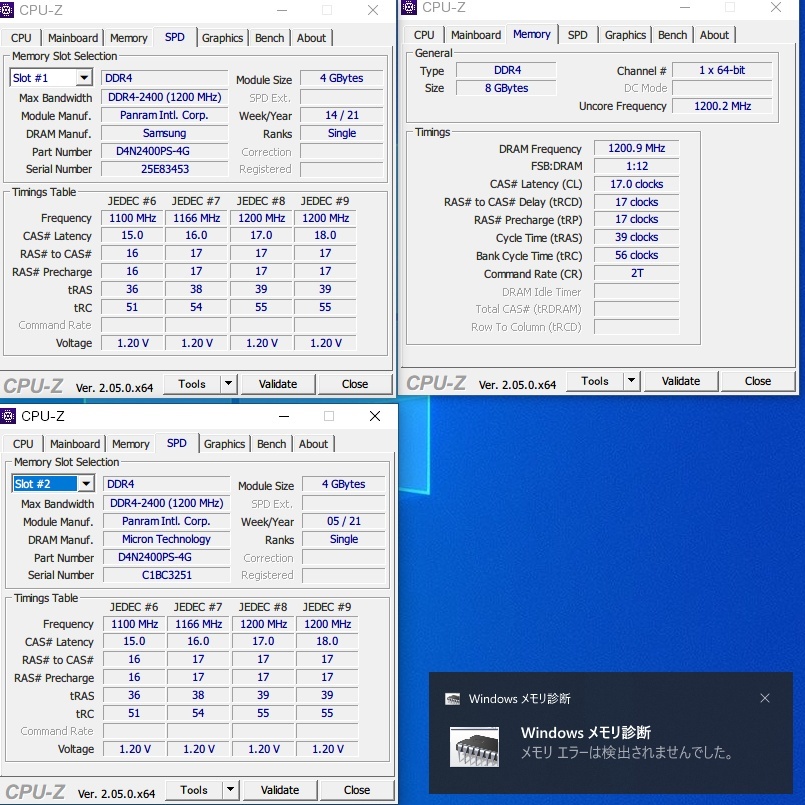The height and width of the screenshot is (805, 805).
Task: Open Bench tab in Memory window
Action: point(673,35)
